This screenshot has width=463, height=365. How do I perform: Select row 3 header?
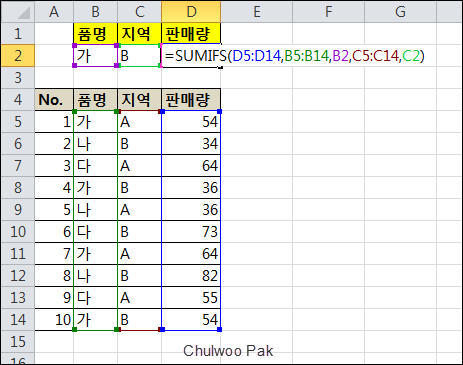tap(18, 78)
